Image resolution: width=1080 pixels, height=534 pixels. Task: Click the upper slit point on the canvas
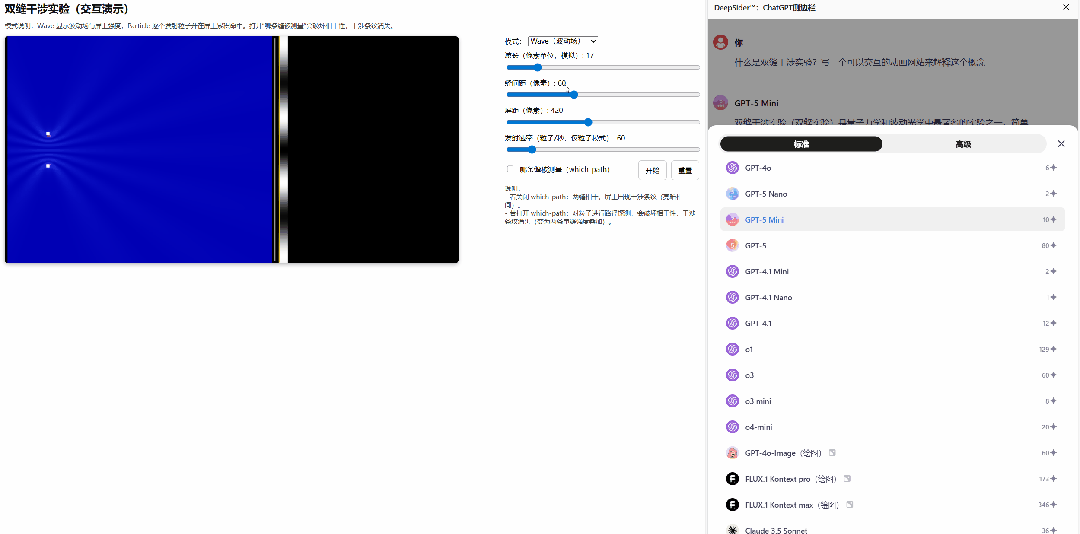[x=48, y=134]
